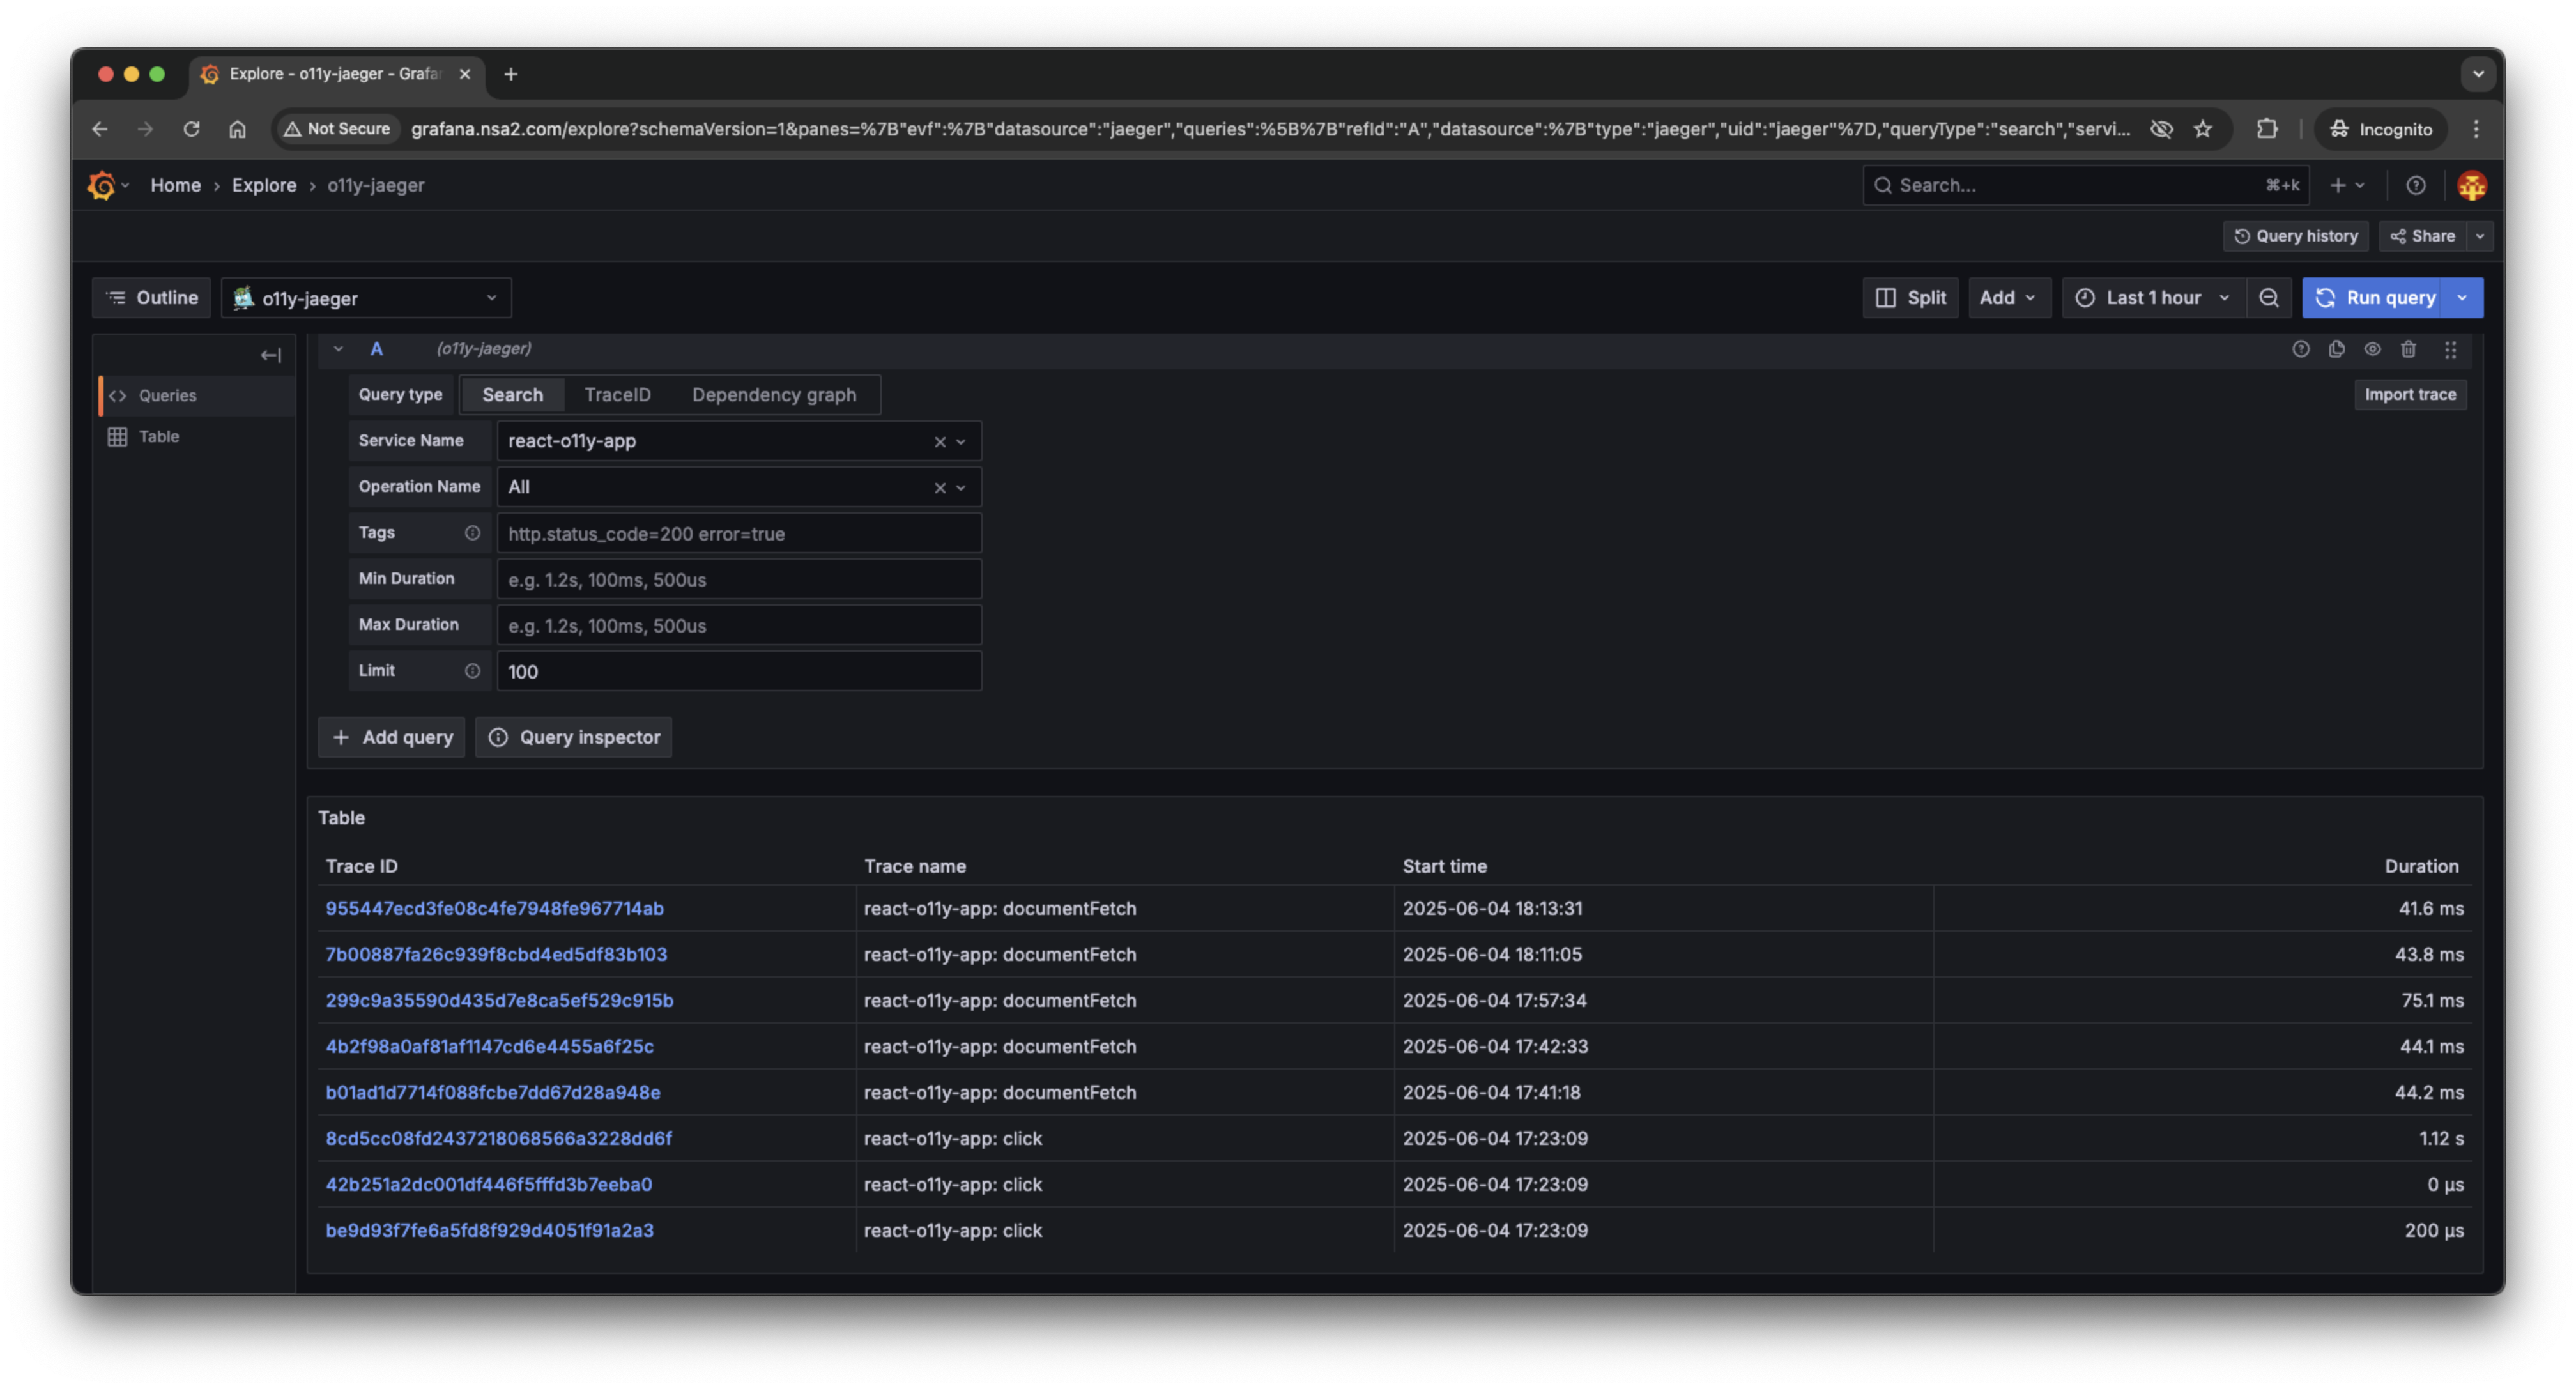2576x1389 pixels.
Task: Clear the Service Name selection
Action: [940, 441]
